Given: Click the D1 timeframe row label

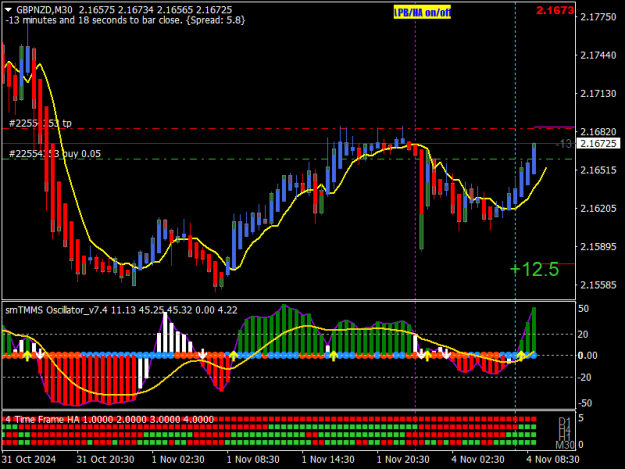Looking at the screenshot, I should pyautogui.click(x=564, y=421).
